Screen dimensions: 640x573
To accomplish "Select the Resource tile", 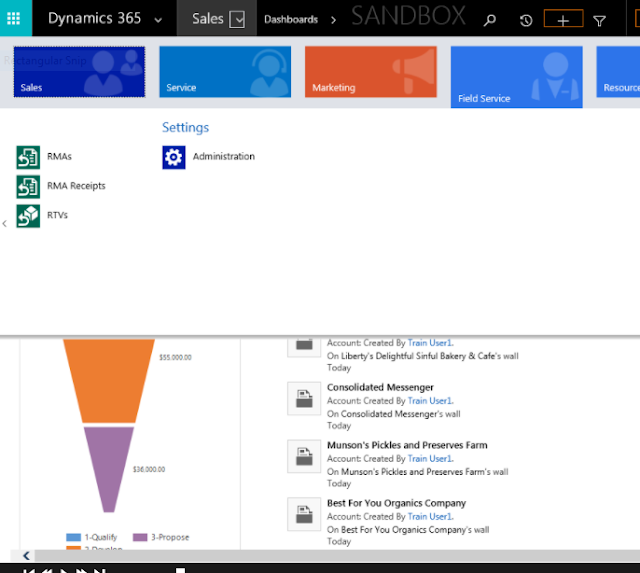I will click(x=618, y=72).
